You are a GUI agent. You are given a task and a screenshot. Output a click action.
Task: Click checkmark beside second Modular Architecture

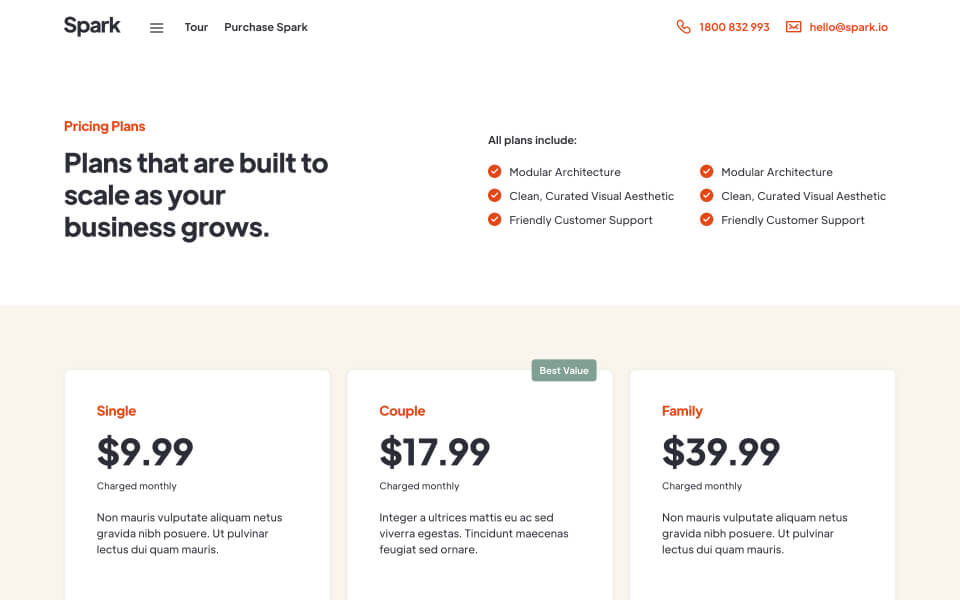[707, 171]
